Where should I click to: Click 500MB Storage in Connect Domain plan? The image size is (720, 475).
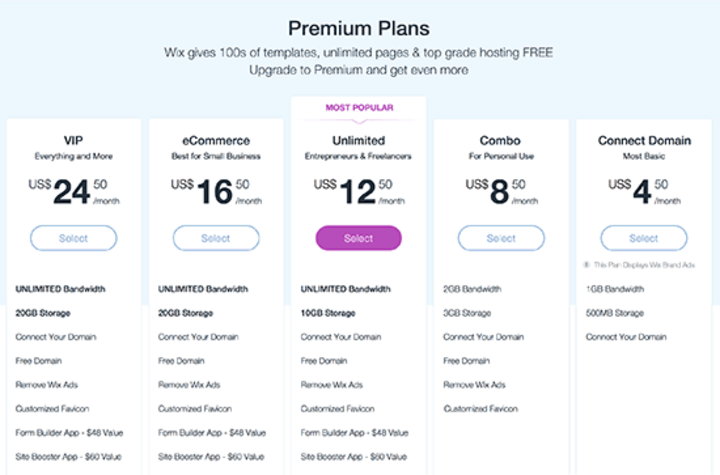point(614,313)
